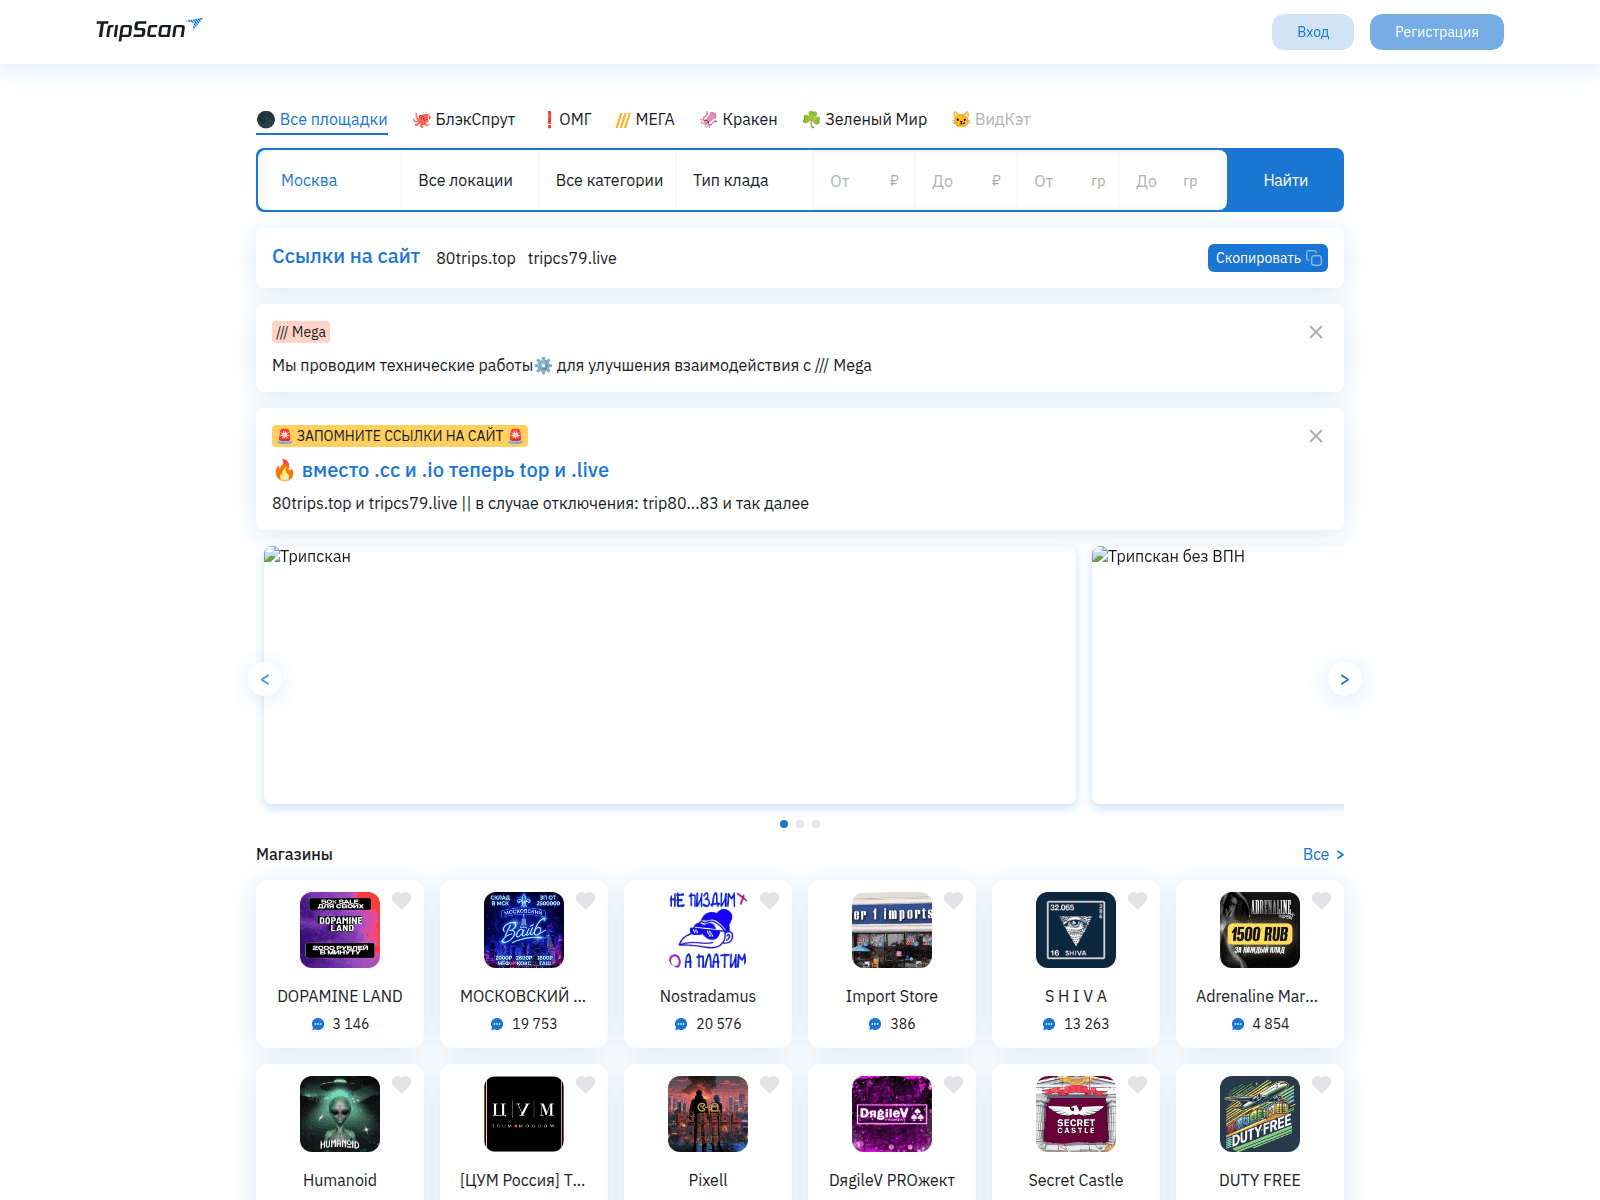The width and height of the screenshot is (1600, 1200).
Task: Close the ЗАПОМНИТЕ ССЫЛКИ НА САЙТ notice
Action: point(1316,436)
